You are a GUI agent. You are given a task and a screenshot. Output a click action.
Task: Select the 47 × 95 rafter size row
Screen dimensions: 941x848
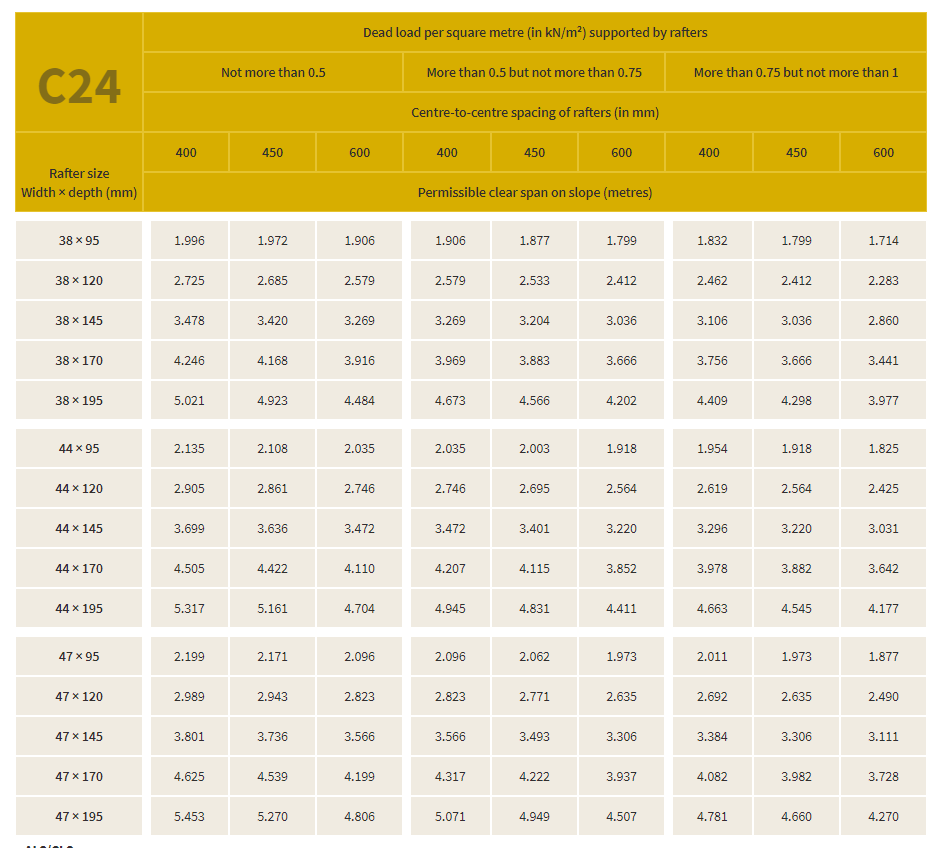click(79, 657)
